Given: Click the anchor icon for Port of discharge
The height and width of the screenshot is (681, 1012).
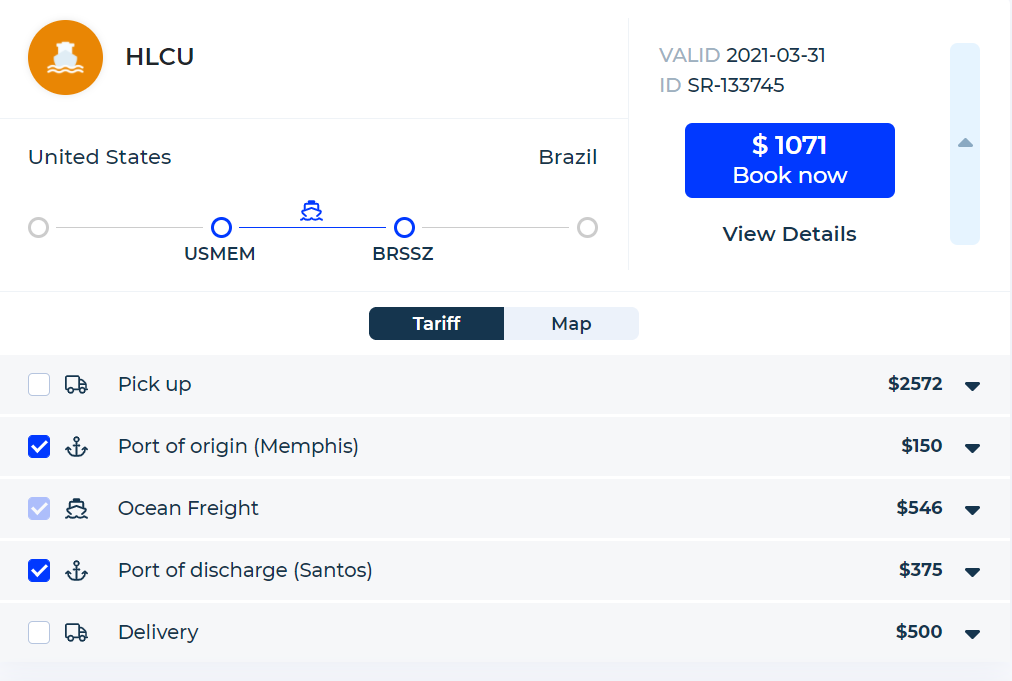Looking at the screenshot, I should pos(76,571).
